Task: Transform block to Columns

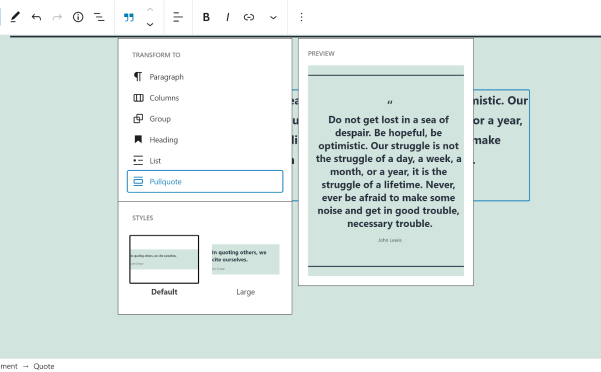Action: click(205, 98)
